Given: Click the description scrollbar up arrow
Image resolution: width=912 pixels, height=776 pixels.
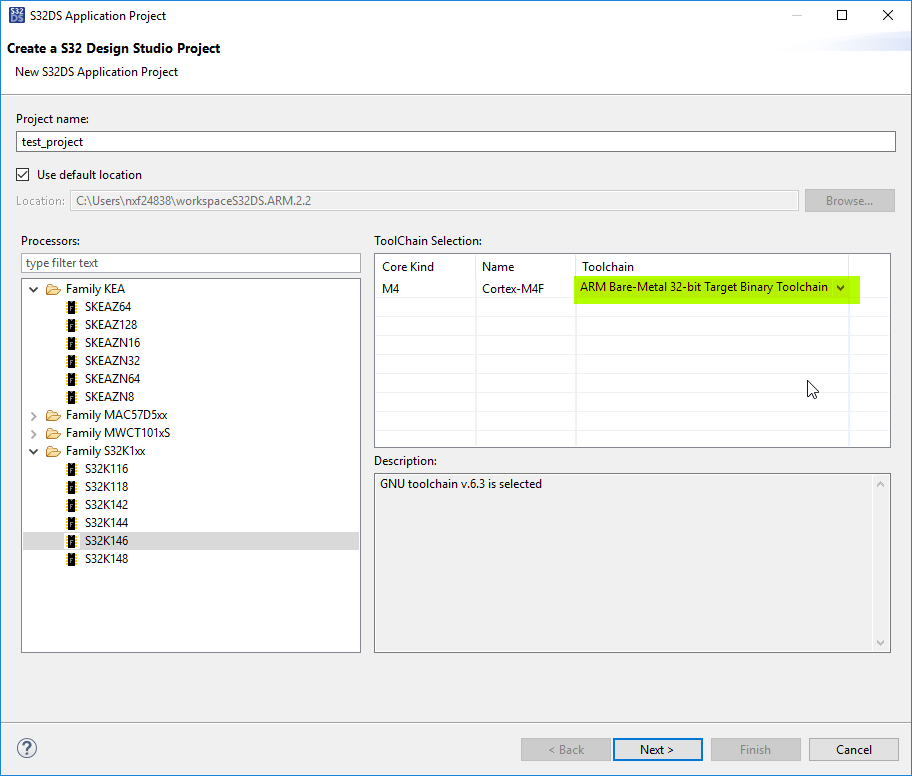Looking at the screenshot, I should pos(881,485).
